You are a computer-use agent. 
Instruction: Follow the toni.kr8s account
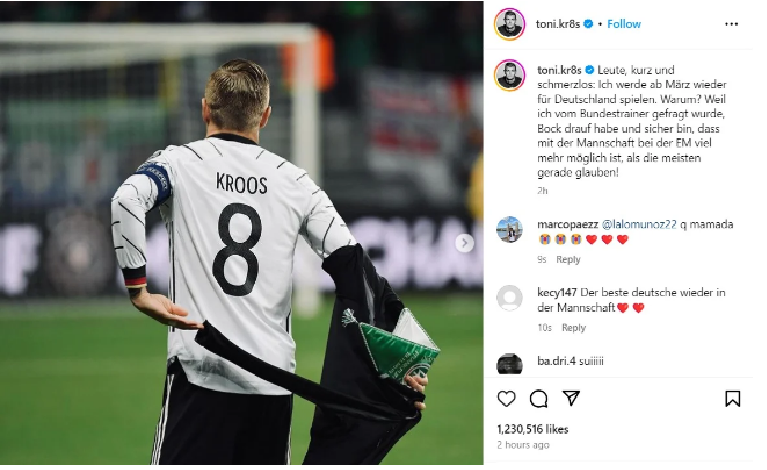pos(624,24)
